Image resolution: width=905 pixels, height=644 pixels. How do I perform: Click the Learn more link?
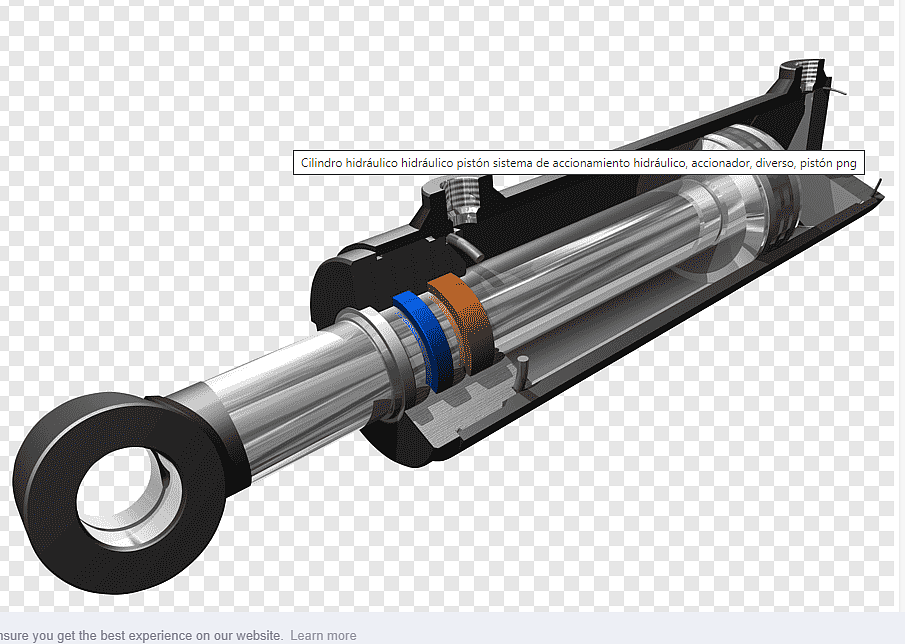click(x=323, y=635)
